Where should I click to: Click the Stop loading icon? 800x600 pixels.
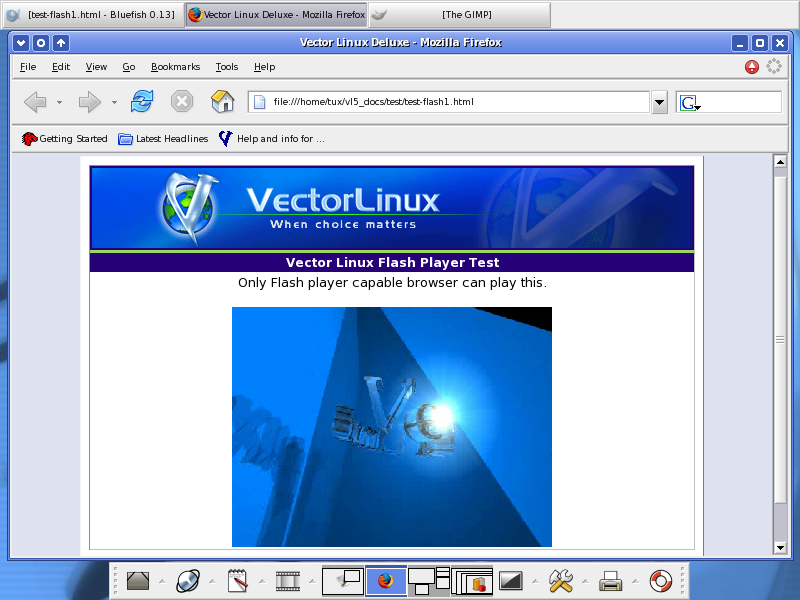click(x=182, y=101)
